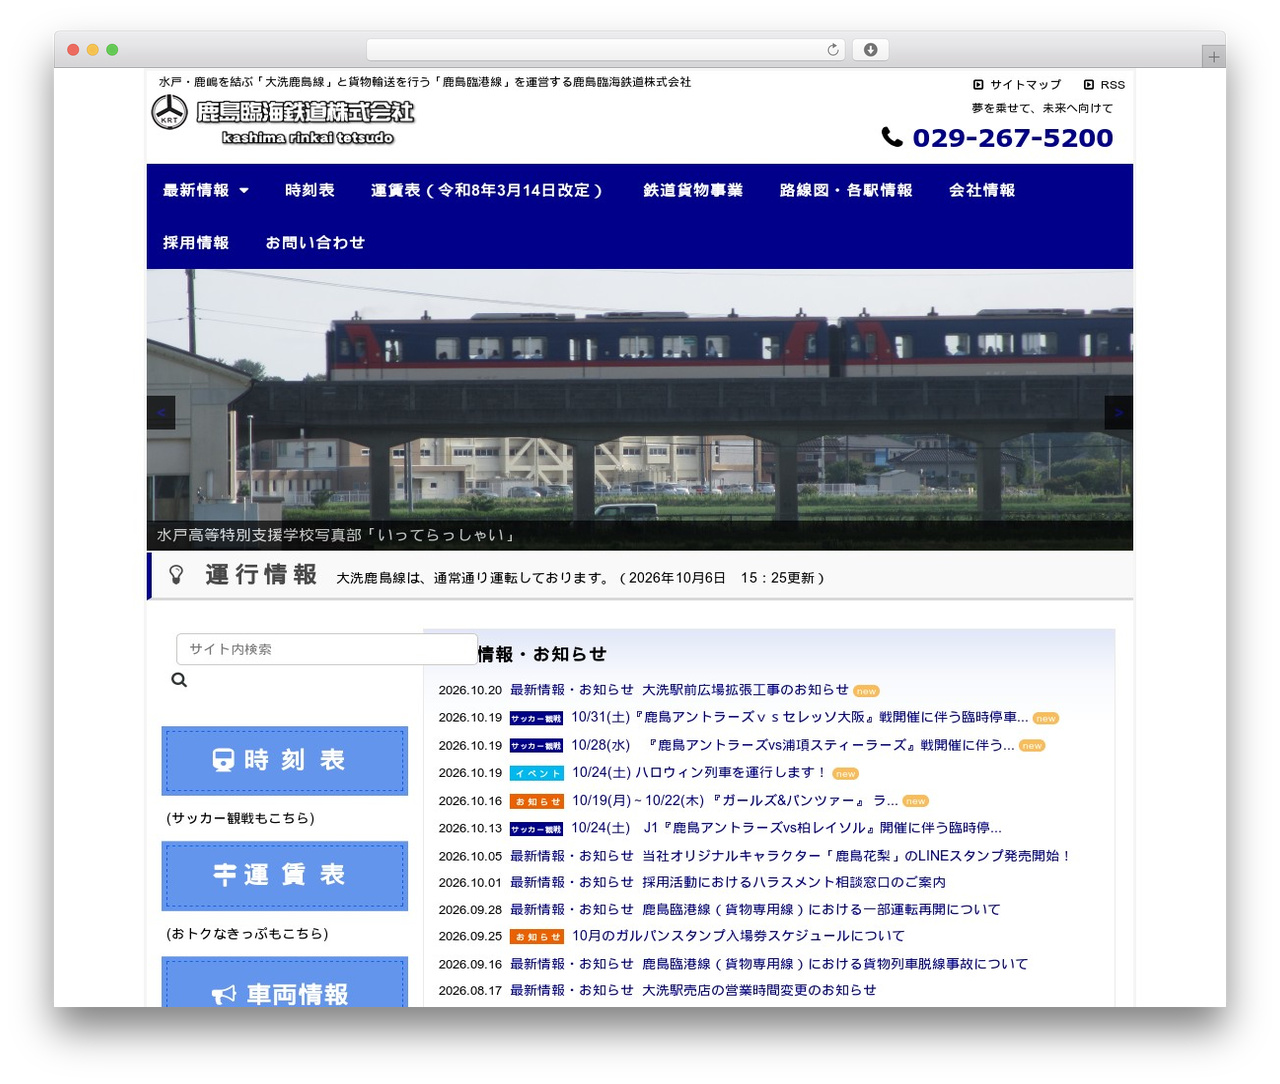The width and height of the screenshot is (1280, 1084).
Task: Open the 会社情報 menu item
Action: (982, 190)
